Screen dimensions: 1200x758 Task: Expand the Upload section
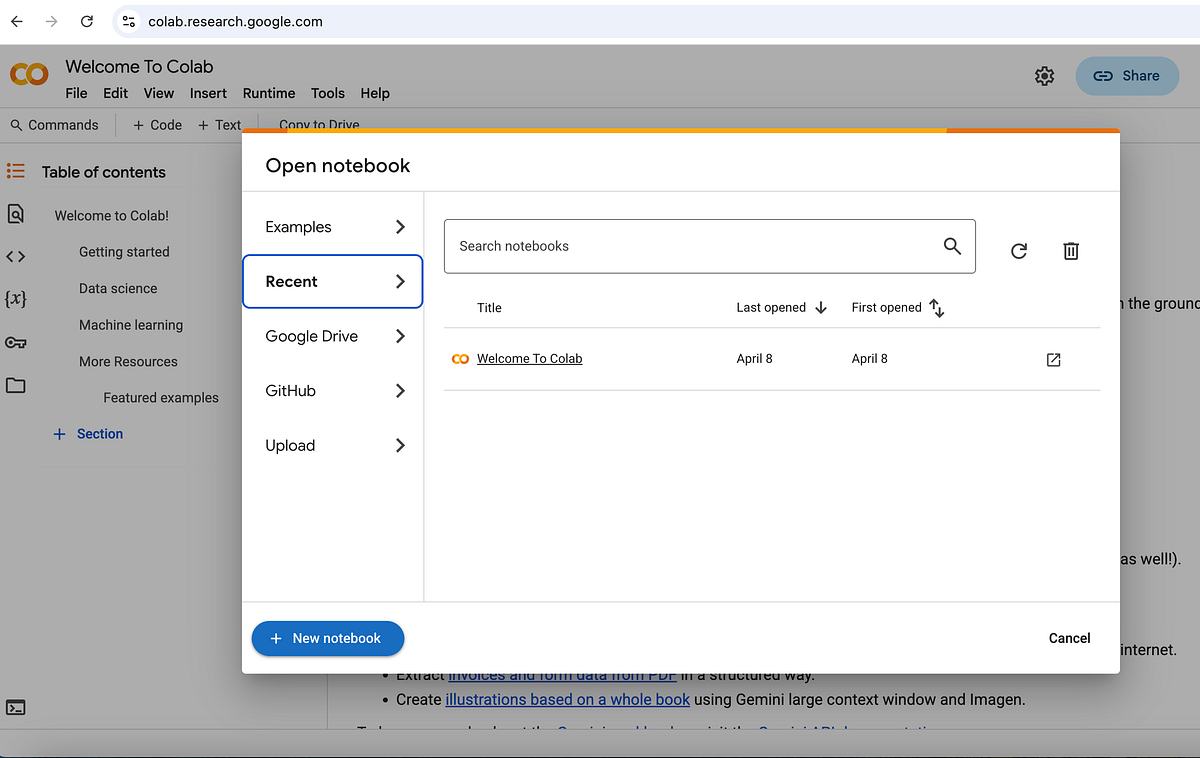[x=332, y=445]
